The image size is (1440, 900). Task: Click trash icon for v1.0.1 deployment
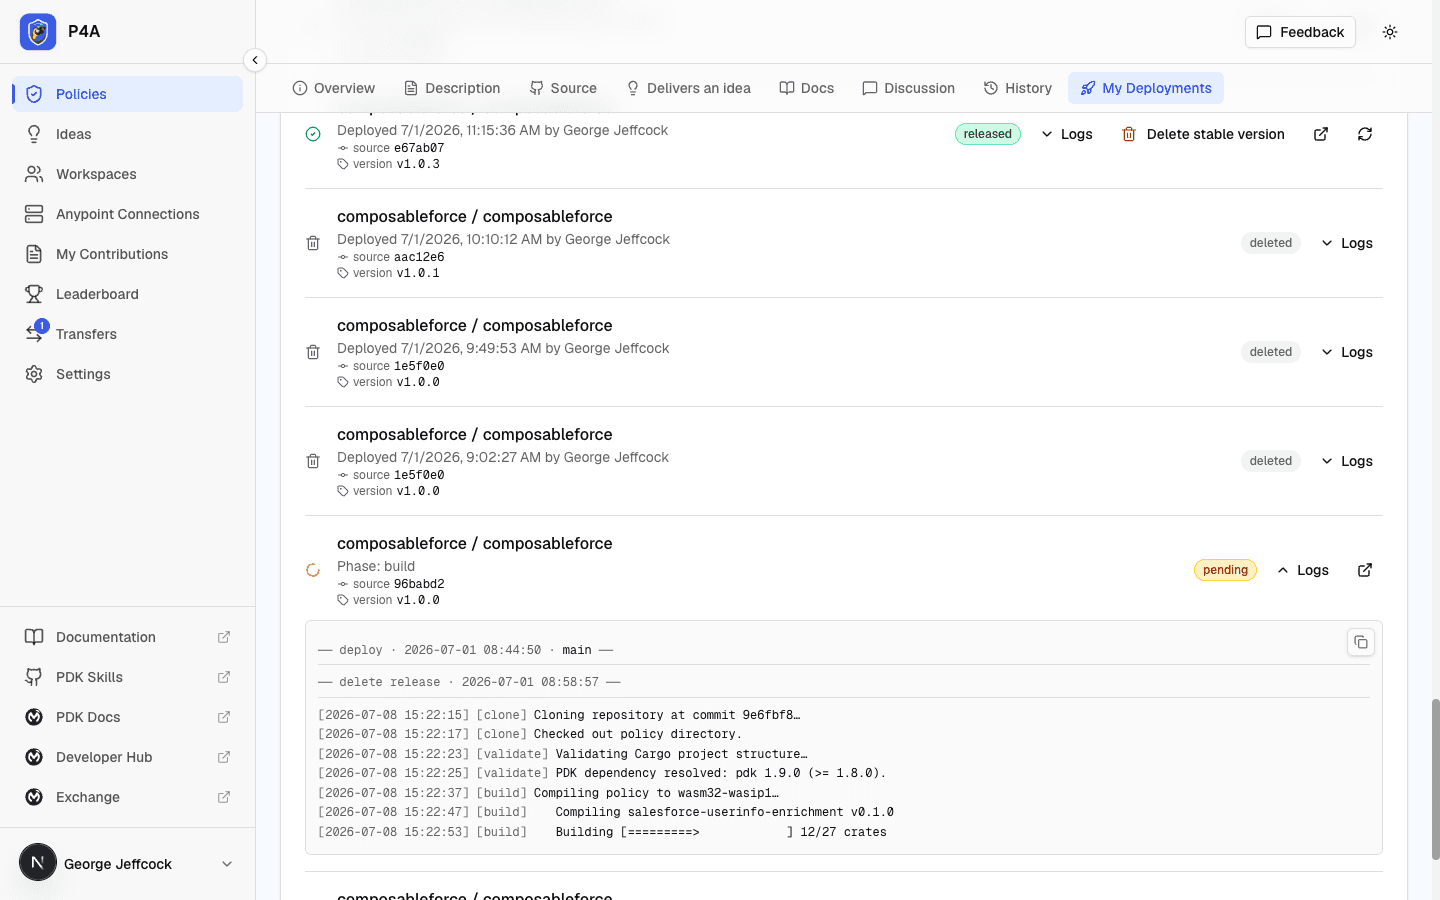click(x=313, y=243)
